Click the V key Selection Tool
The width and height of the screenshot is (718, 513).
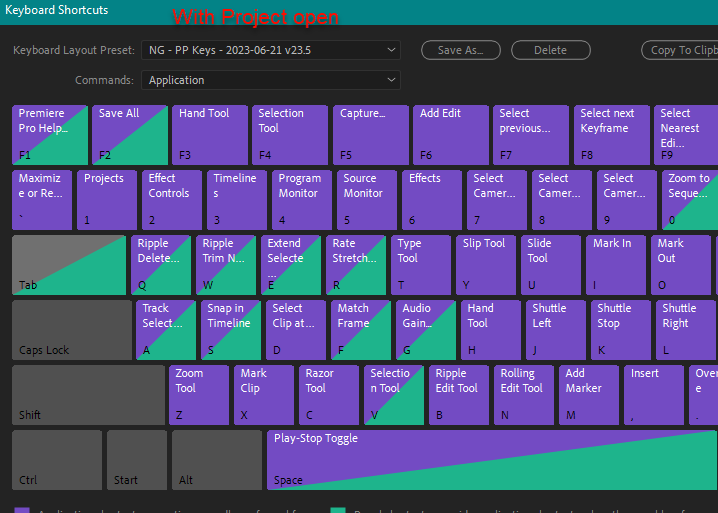click(x=394, y=395)
